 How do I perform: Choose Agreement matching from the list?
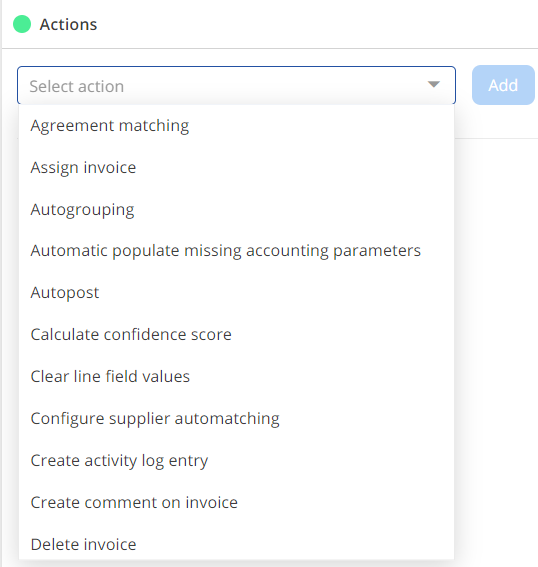point(236,126)
